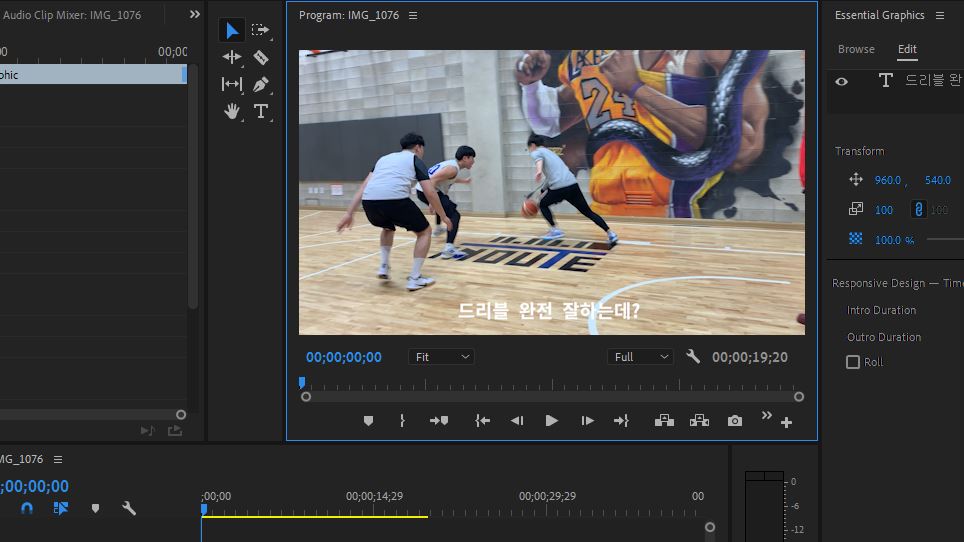Play the program monitor video
The image size is (964, 542).
[x=551, y=421]
